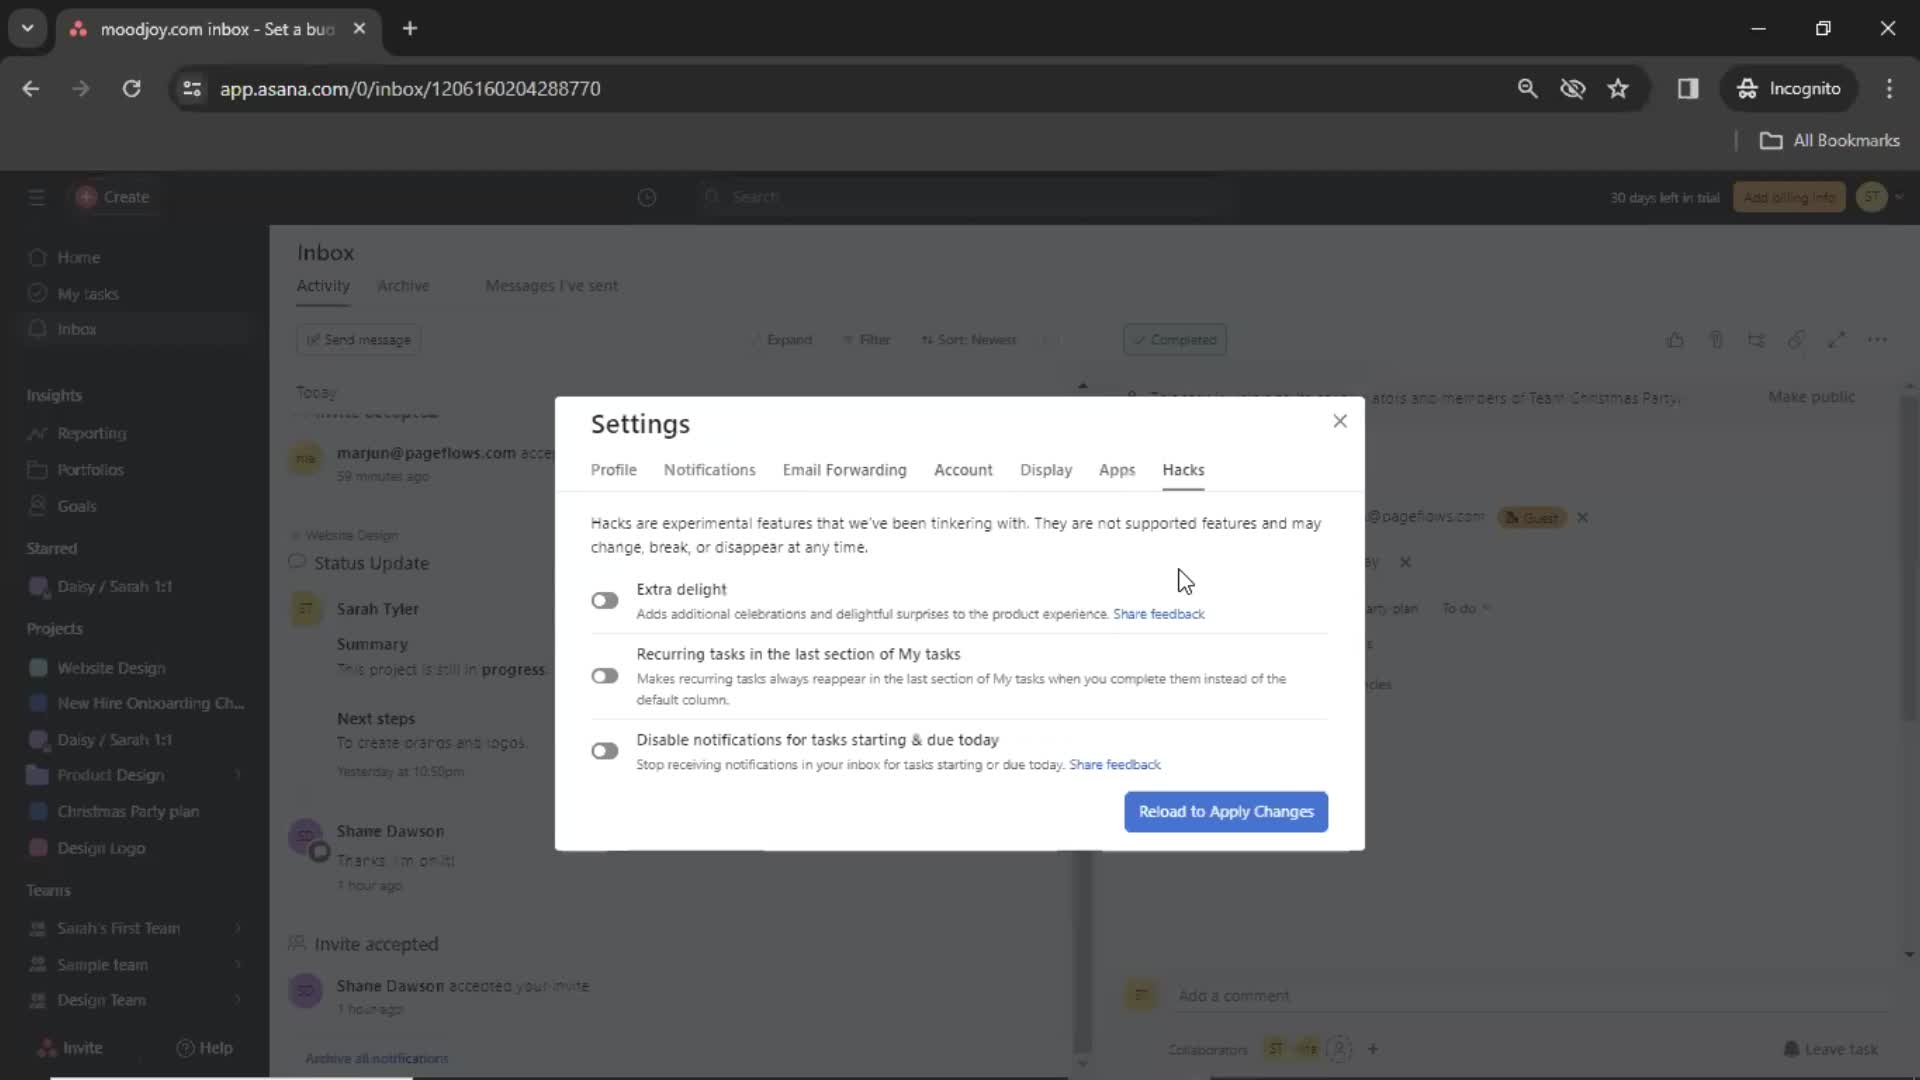
Task: Reload the browser page
Action: tap(131, 88)
